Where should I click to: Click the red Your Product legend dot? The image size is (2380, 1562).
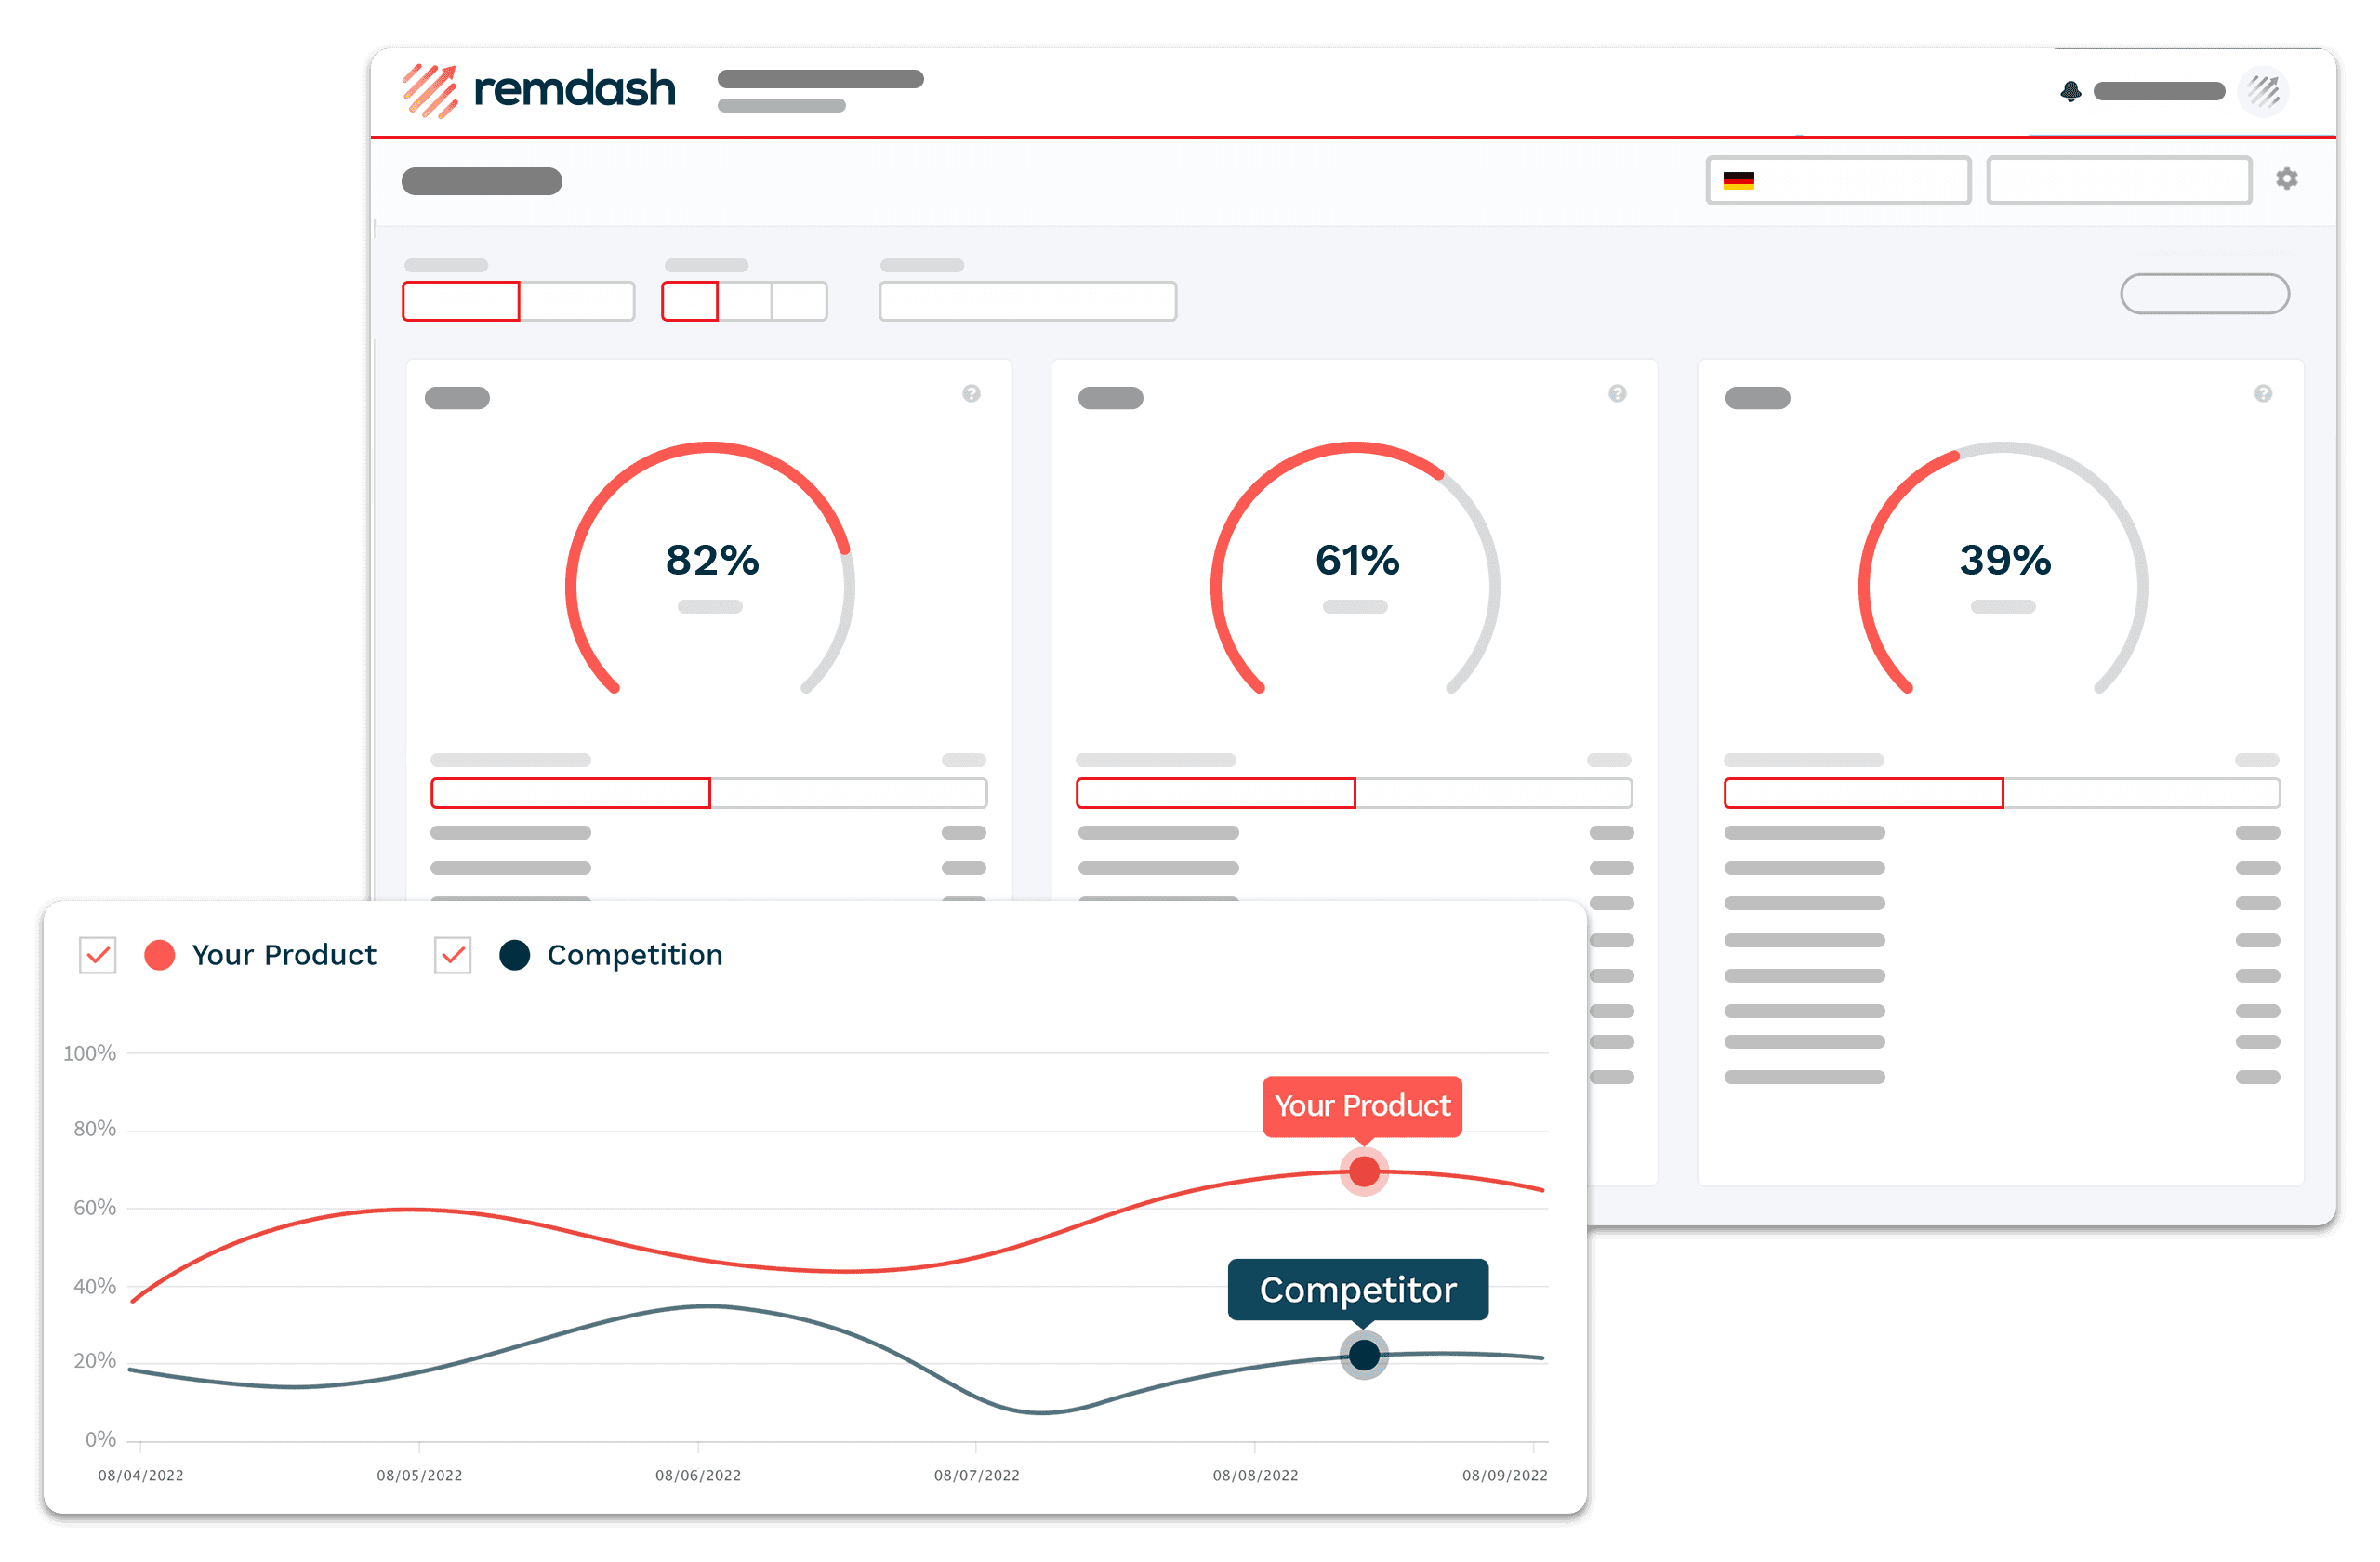tap(159, 955)
